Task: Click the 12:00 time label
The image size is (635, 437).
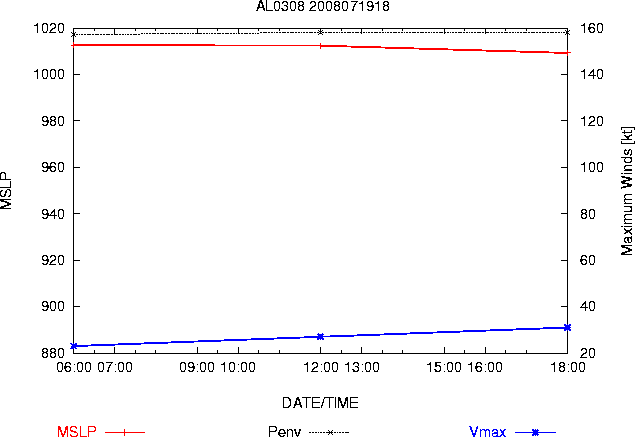Action: [x=321, y=367]
